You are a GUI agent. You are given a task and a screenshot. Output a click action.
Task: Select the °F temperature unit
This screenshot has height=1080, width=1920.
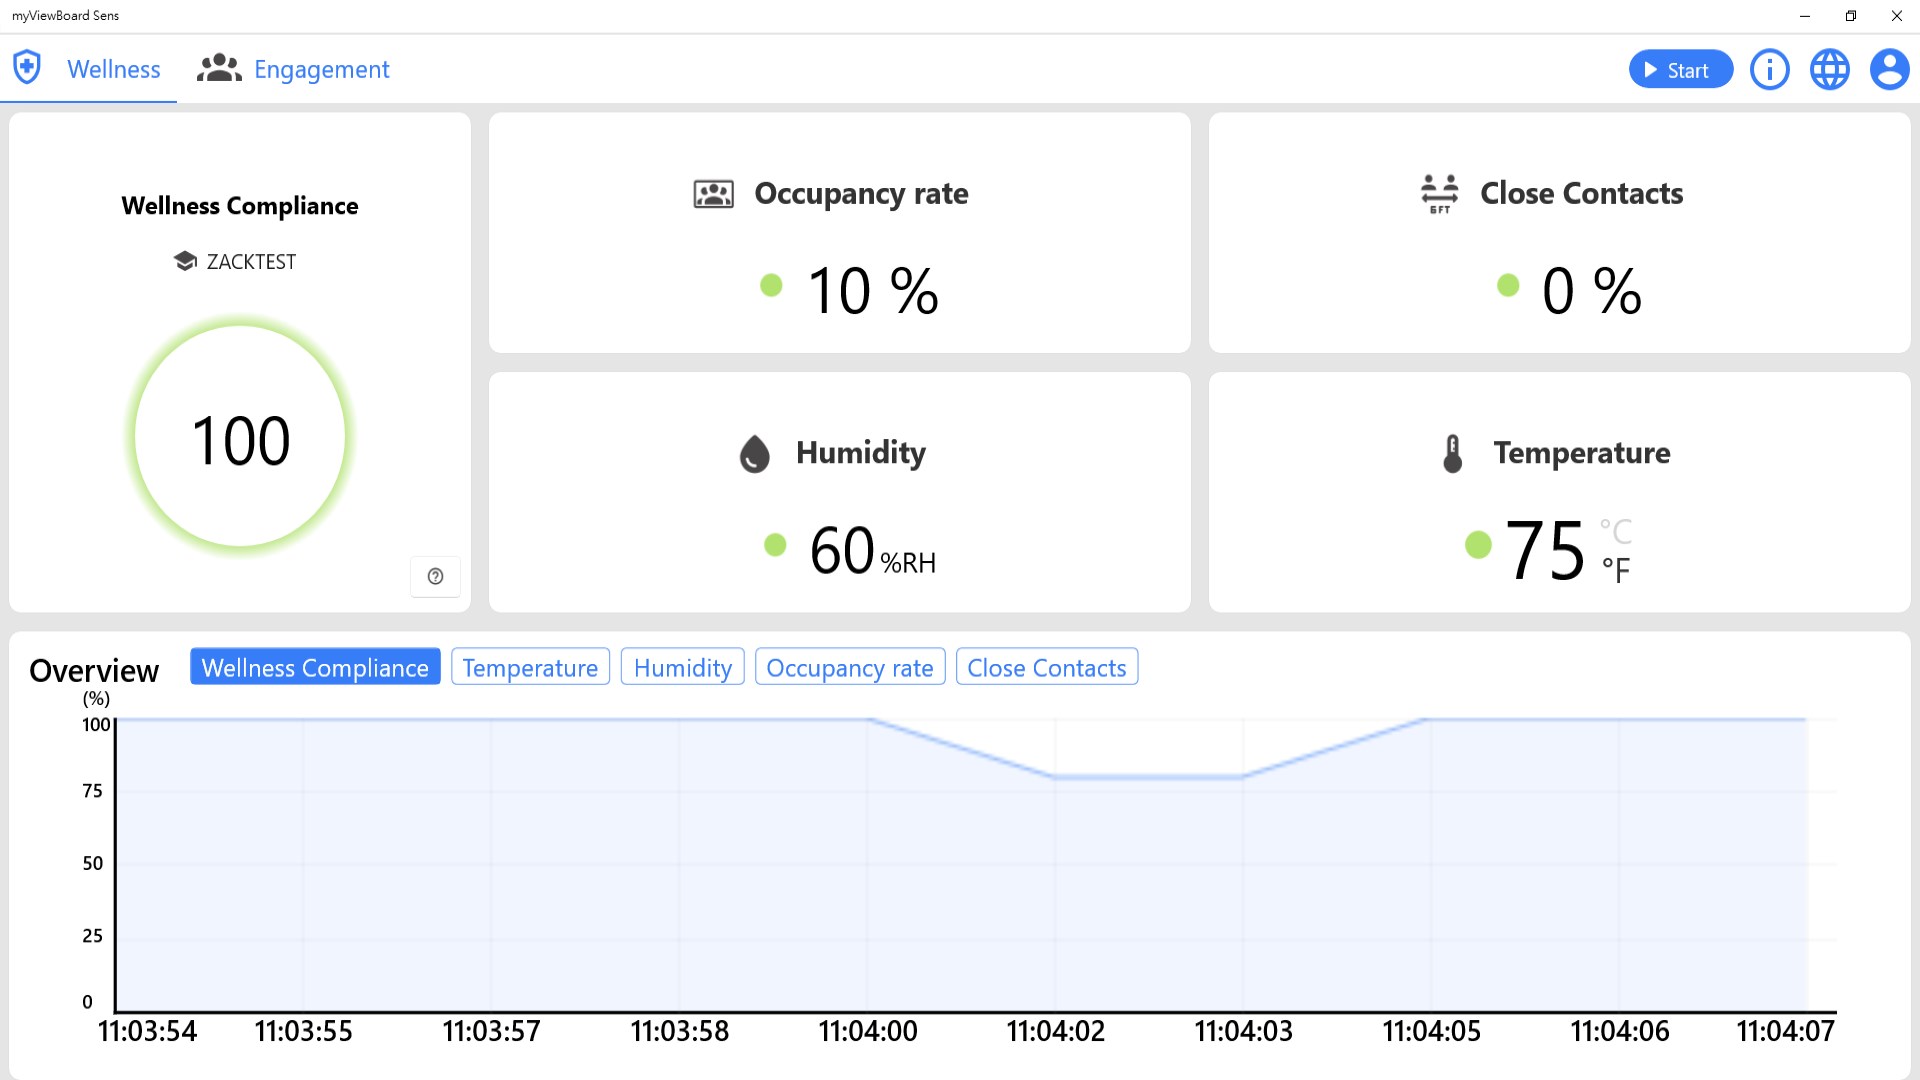tap(1615, 570)
